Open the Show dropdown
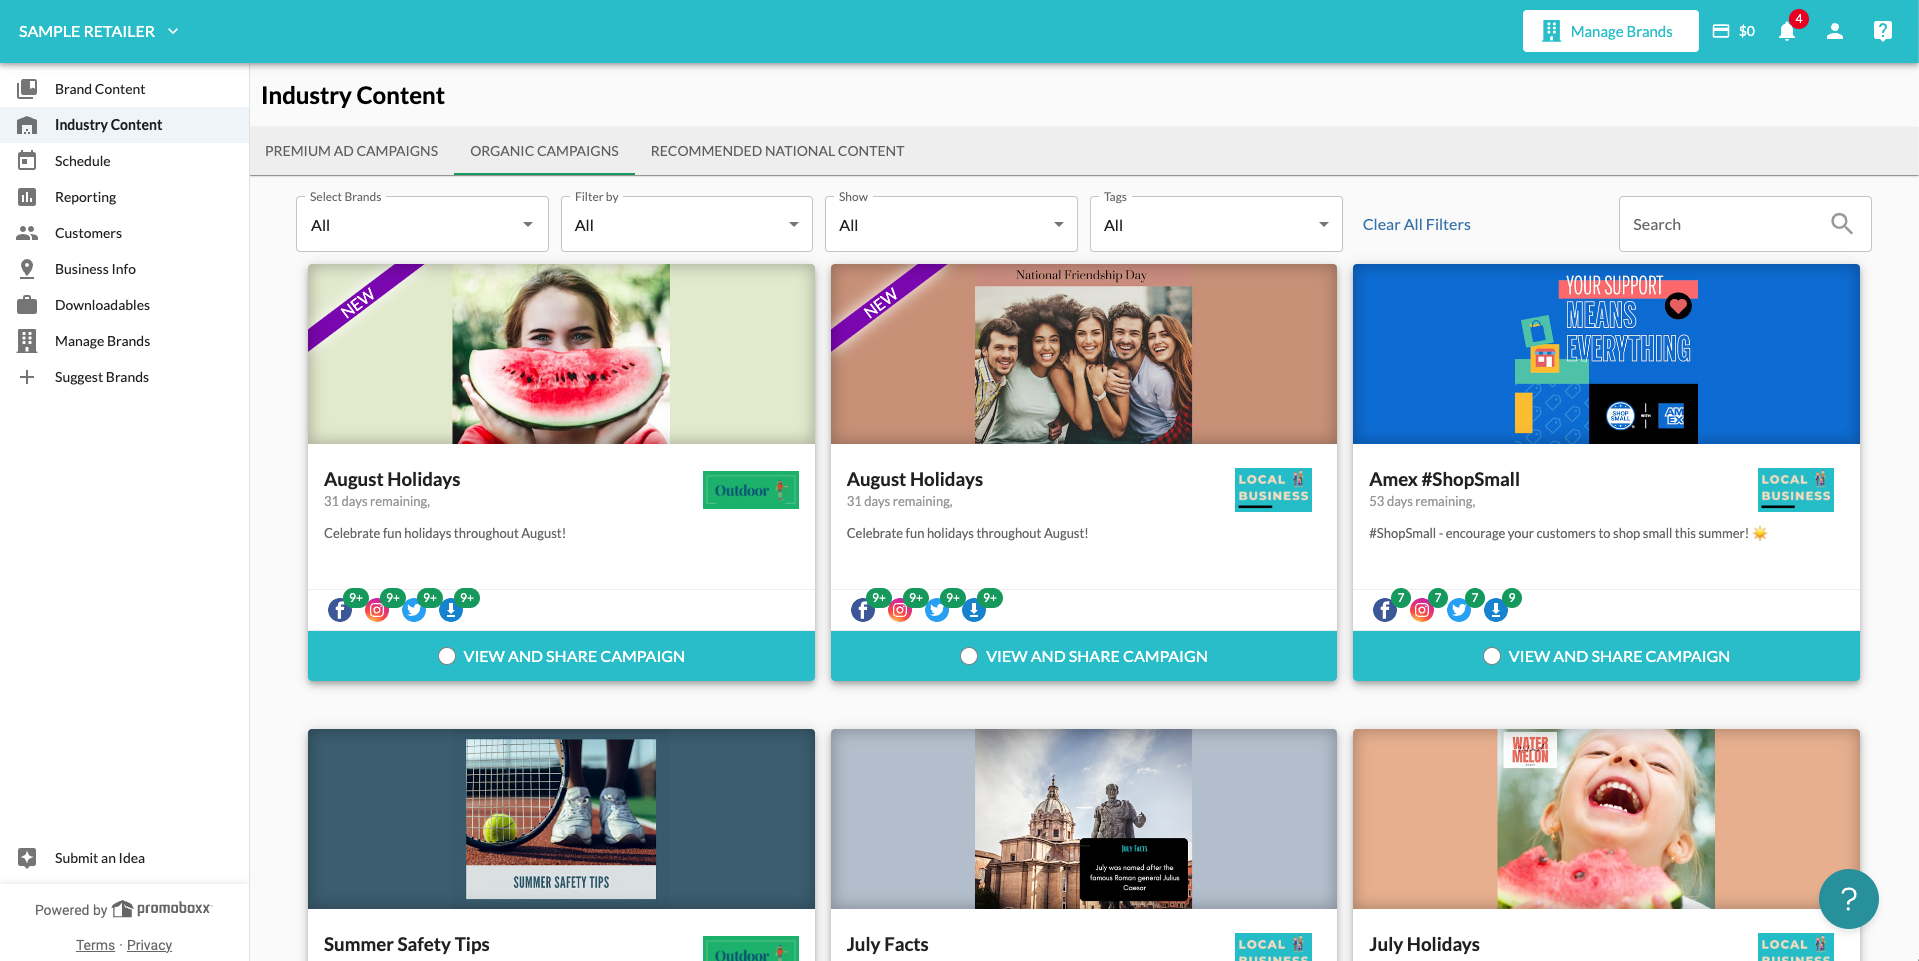The image size is (1919, 961). 951,224
